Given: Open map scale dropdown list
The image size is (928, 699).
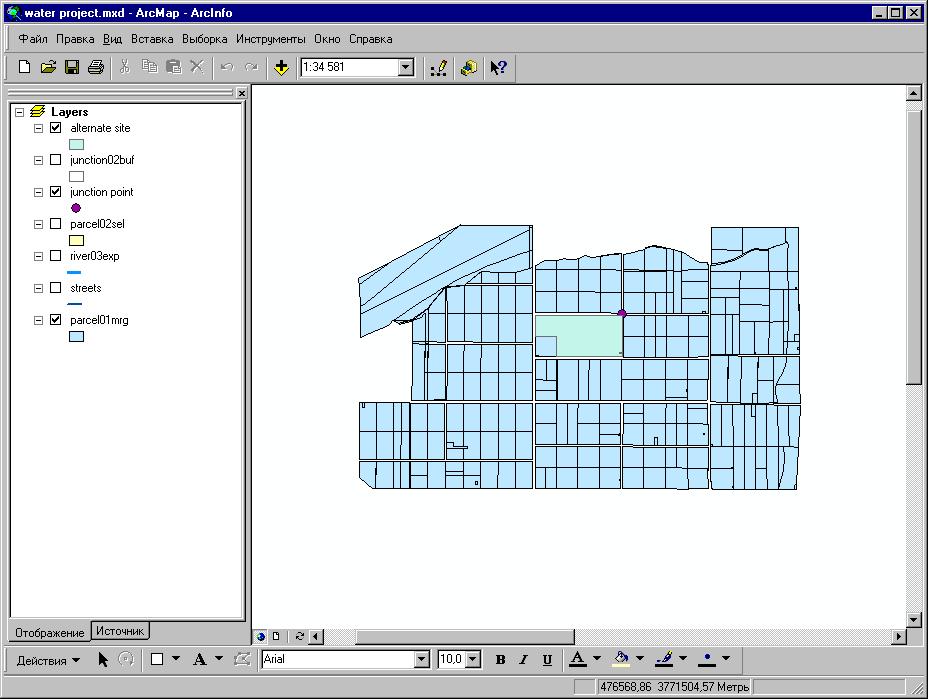Looking at the screenshot, I should 405,67.
